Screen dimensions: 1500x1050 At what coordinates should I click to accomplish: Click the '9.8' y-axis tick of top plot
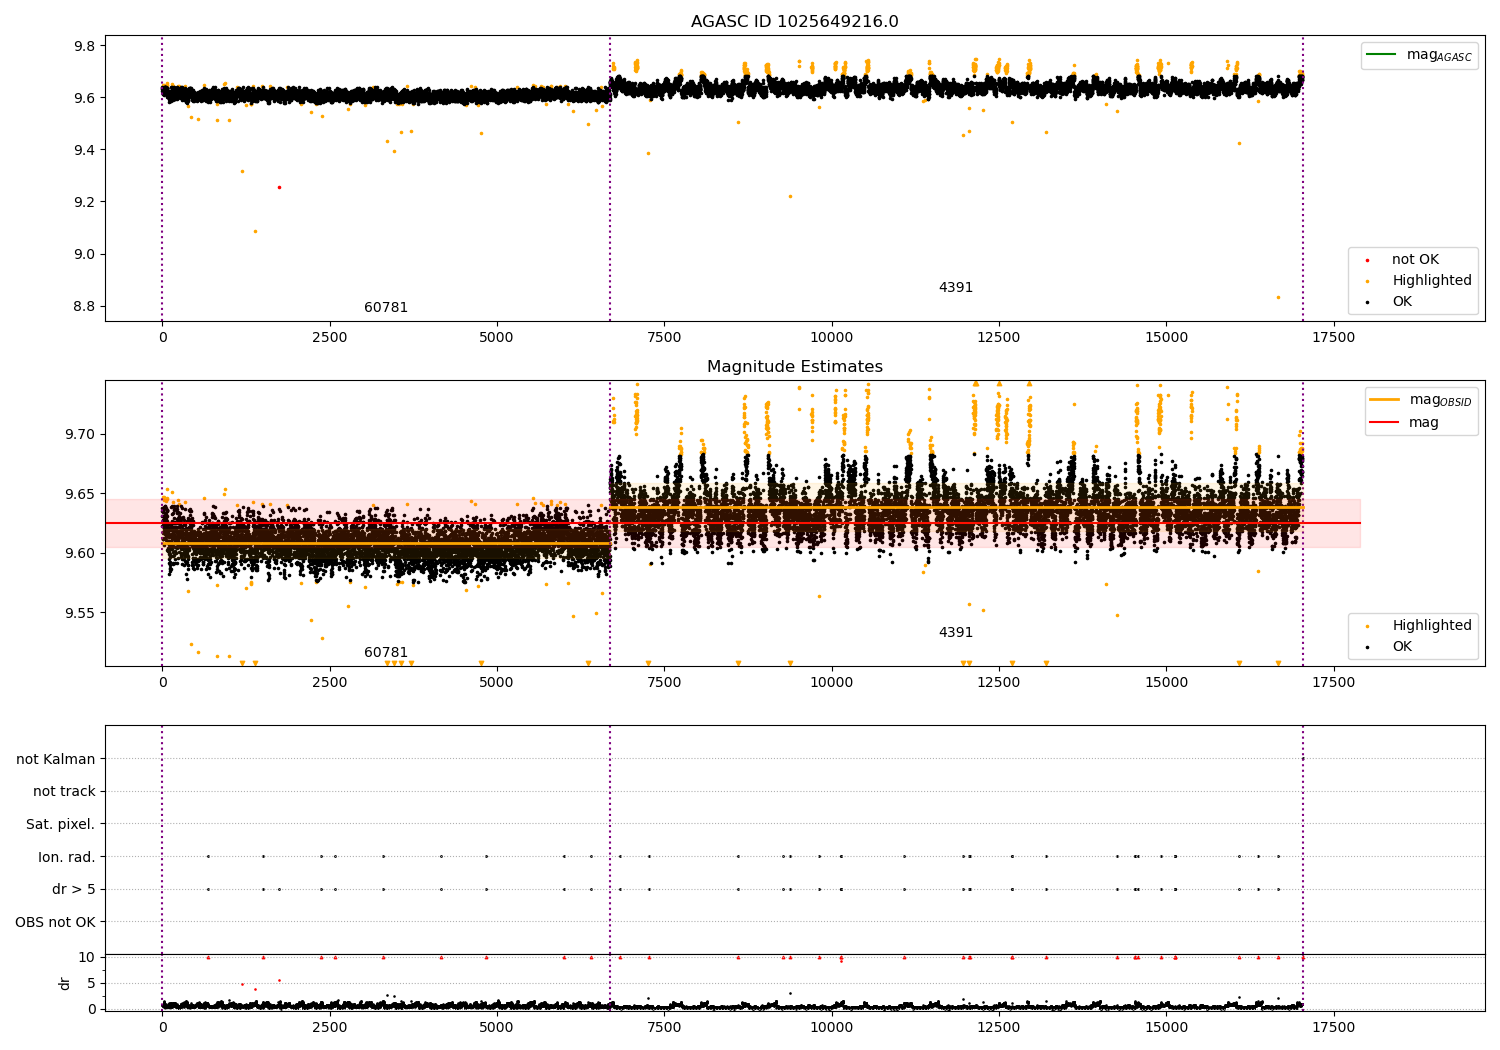[84, 46]
